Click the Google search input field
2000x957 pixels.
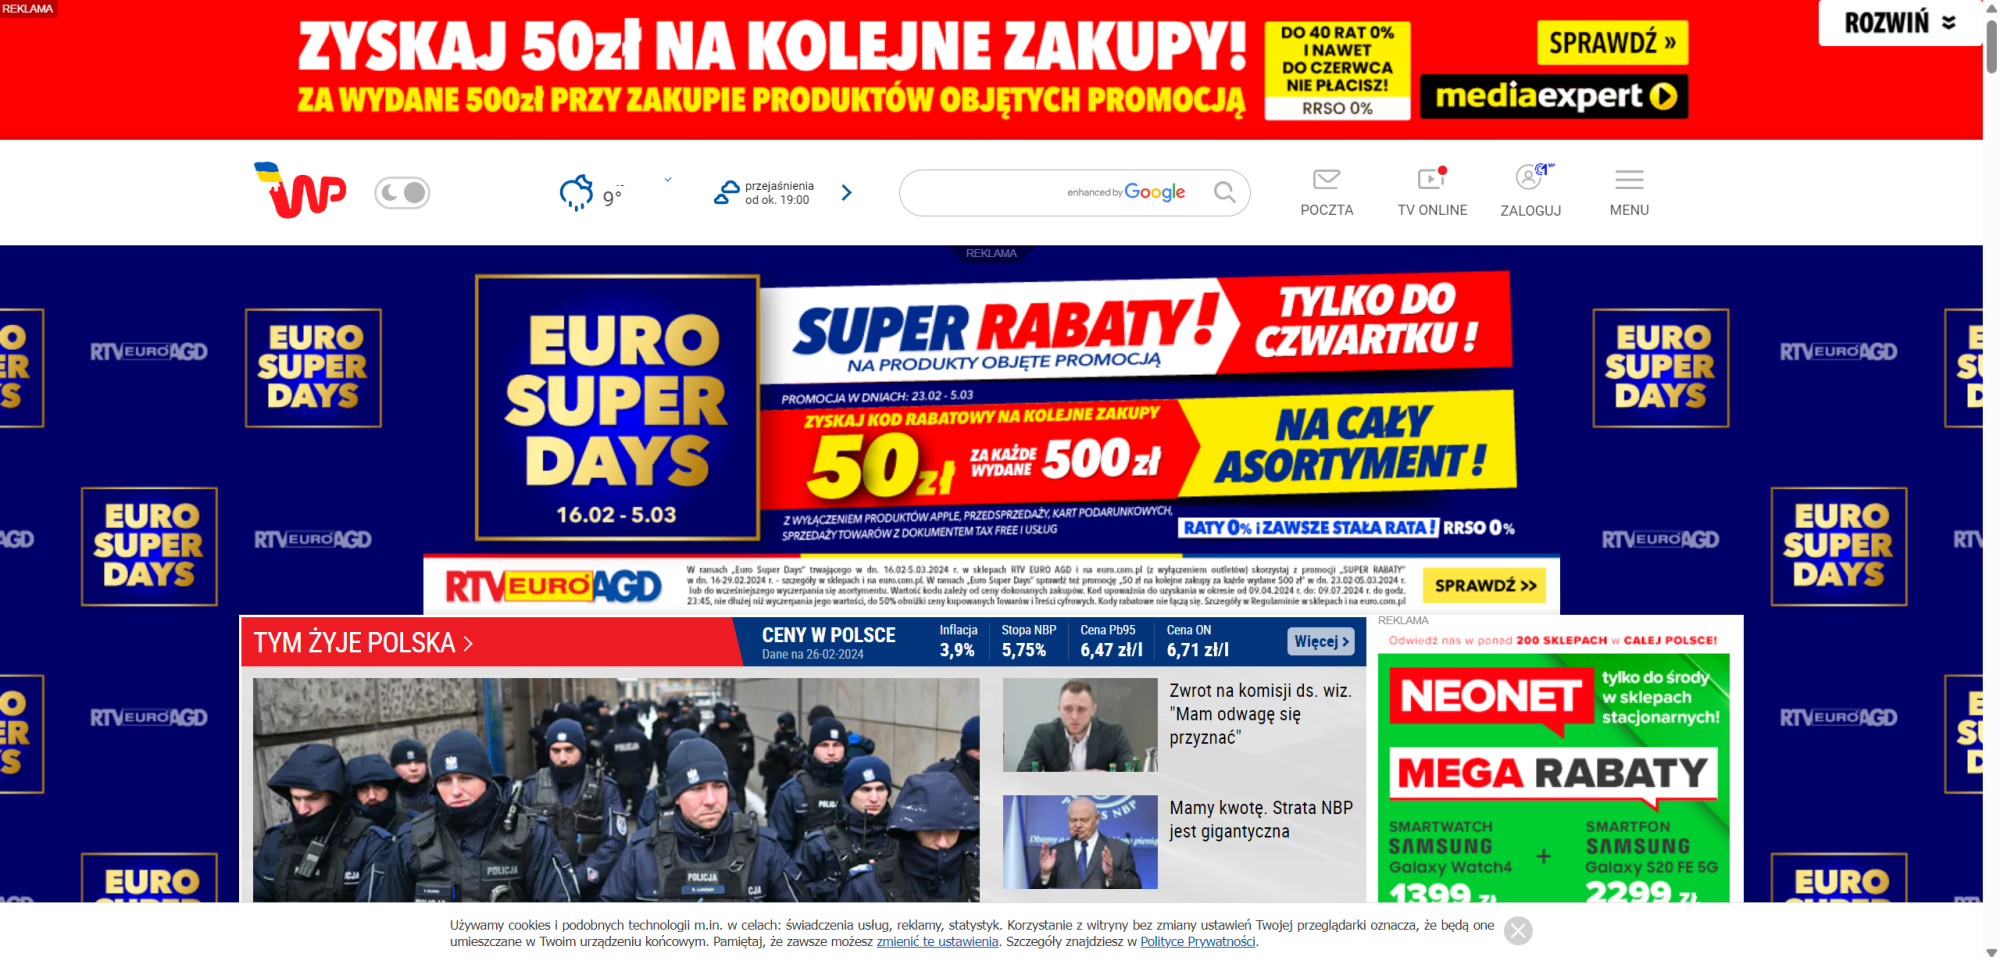[1060, 192]
